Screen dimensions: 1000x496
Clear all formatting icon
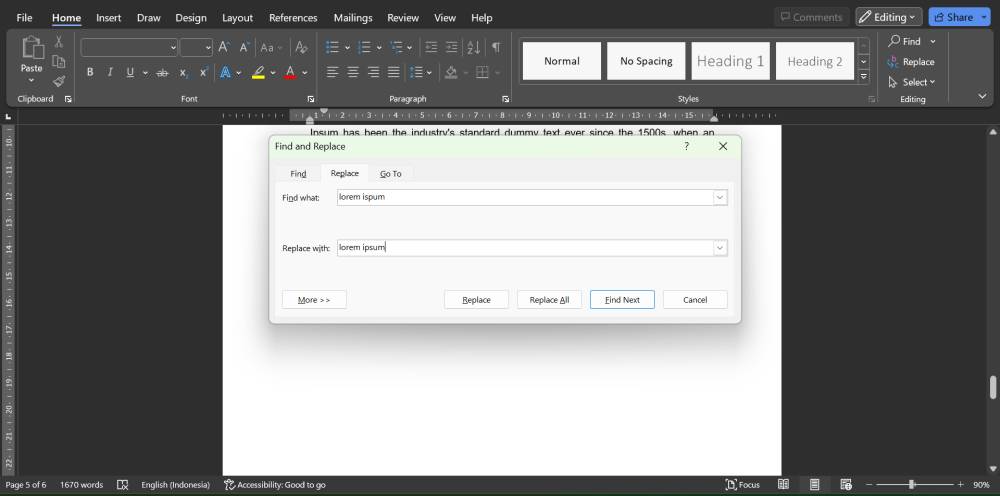tap(302, 47)
